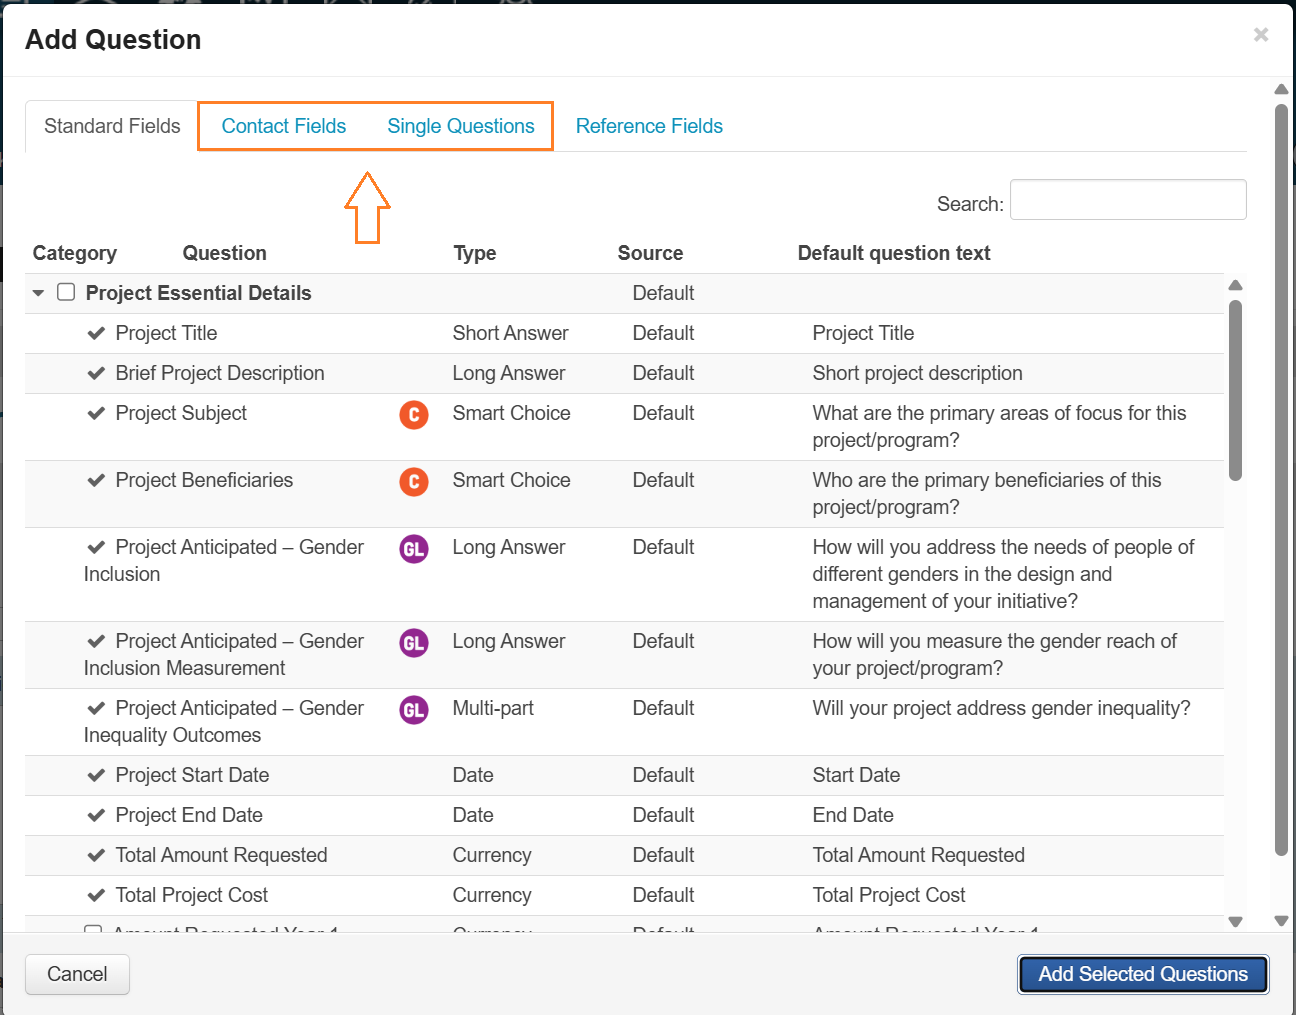Click the orange C icon beside Project Subject
Image resolution: width=1296 pixels, height=1015 pixels.
tap(414, 415)
